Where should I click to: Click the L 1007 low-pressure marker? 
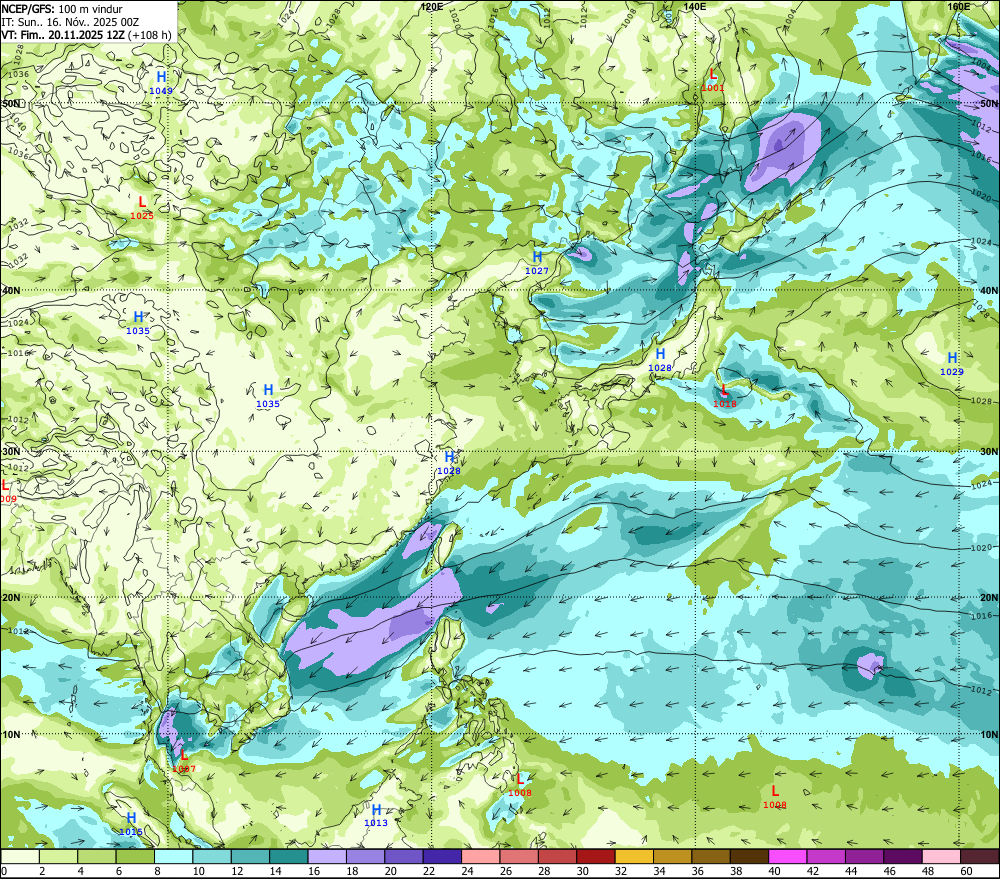click(184, 761)
